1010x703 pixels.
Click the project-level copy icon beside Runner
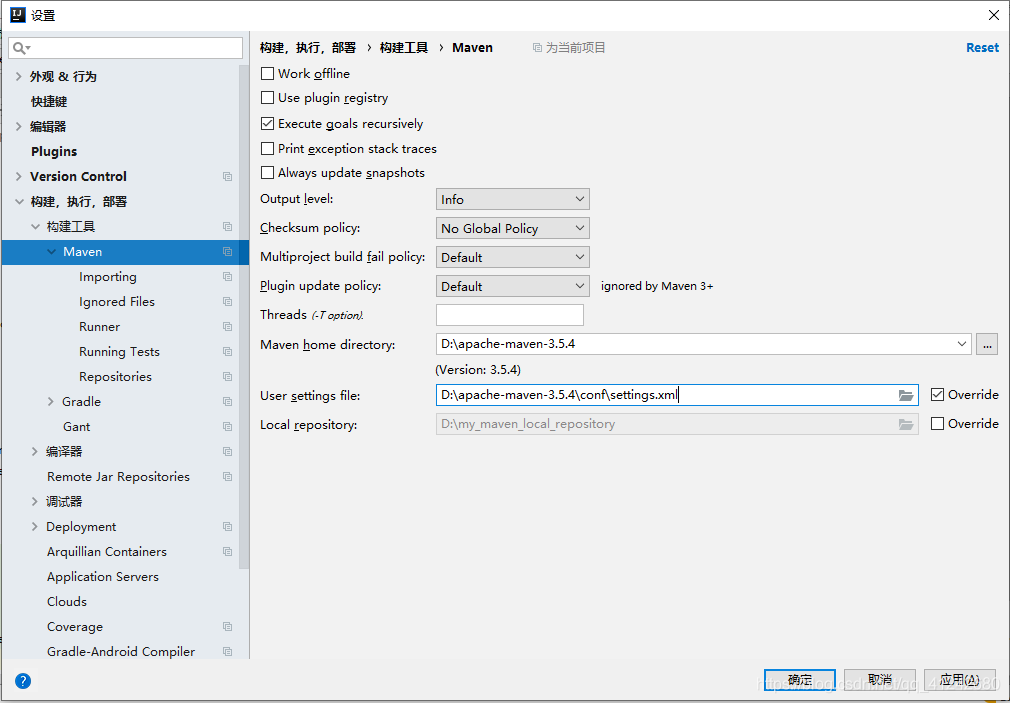227,327
